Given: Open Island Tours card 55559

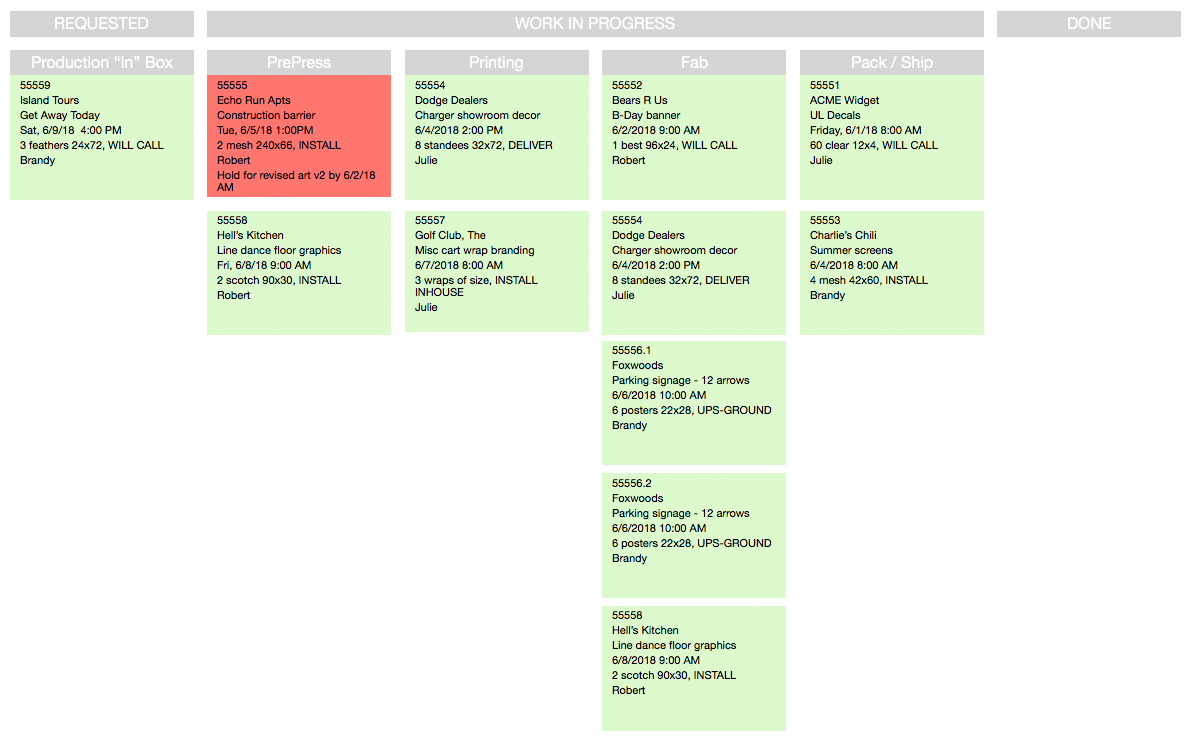Looking at the screenshot, I should 101,137.
